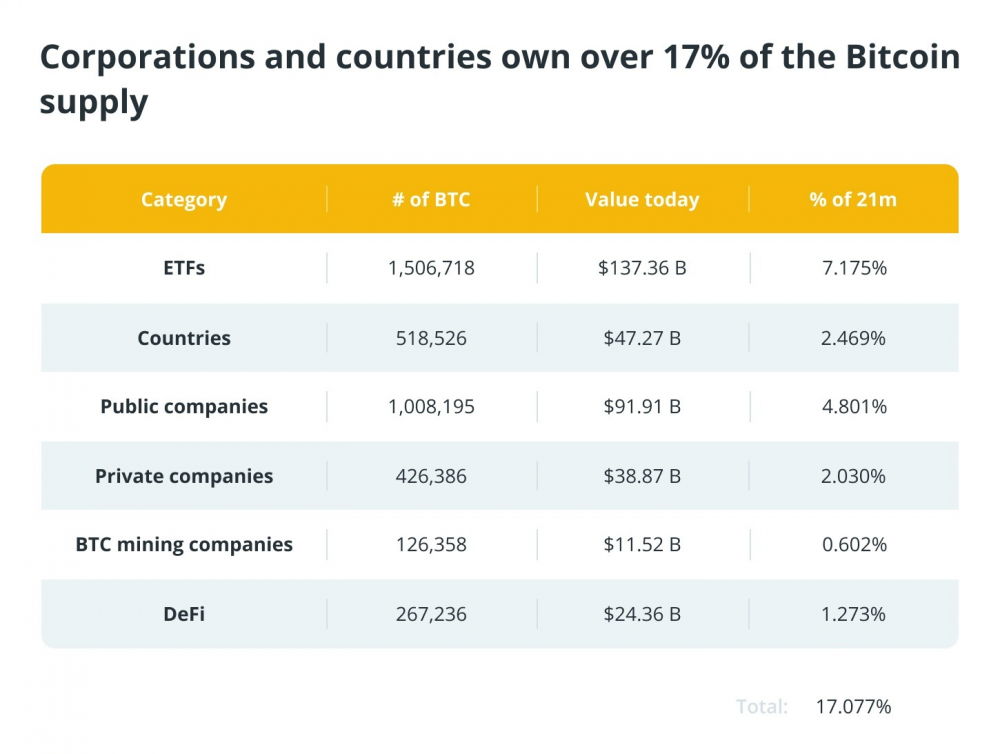Click the faded Total label
Viewport: 1000px width, 754px height.
pyautogui.click(x=762, y=707)
